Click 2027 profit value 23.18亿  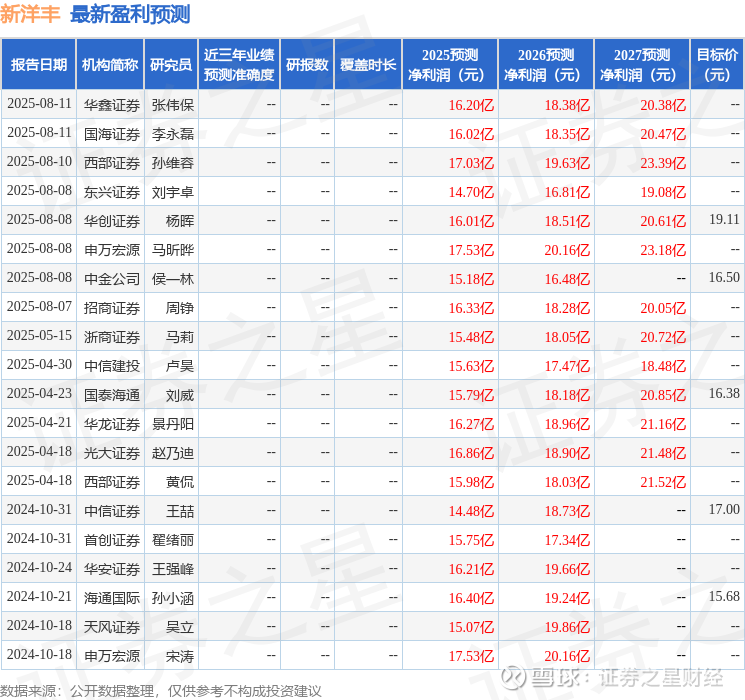(663, 250)
